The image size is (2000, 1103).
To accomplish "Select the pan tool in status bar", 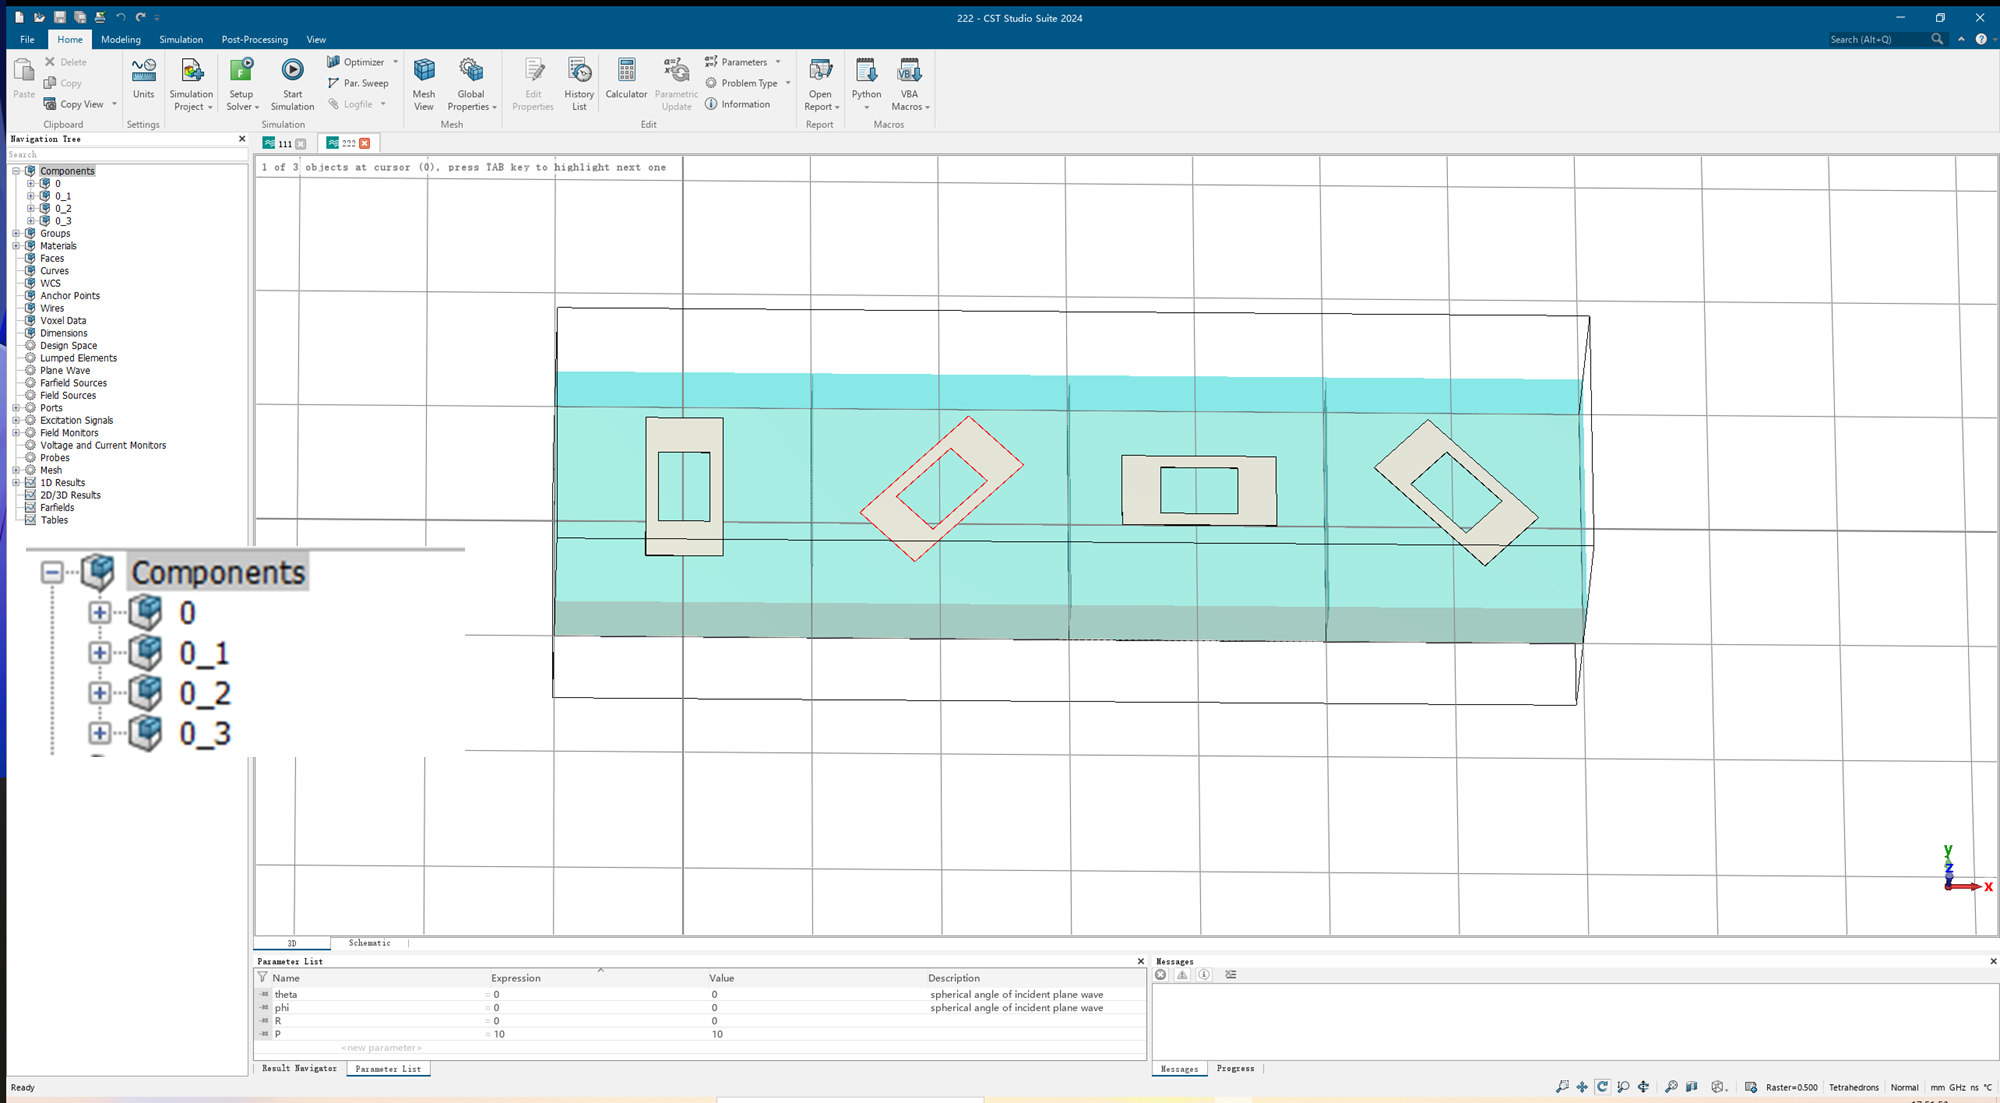I will [x=1582, y=1087].
